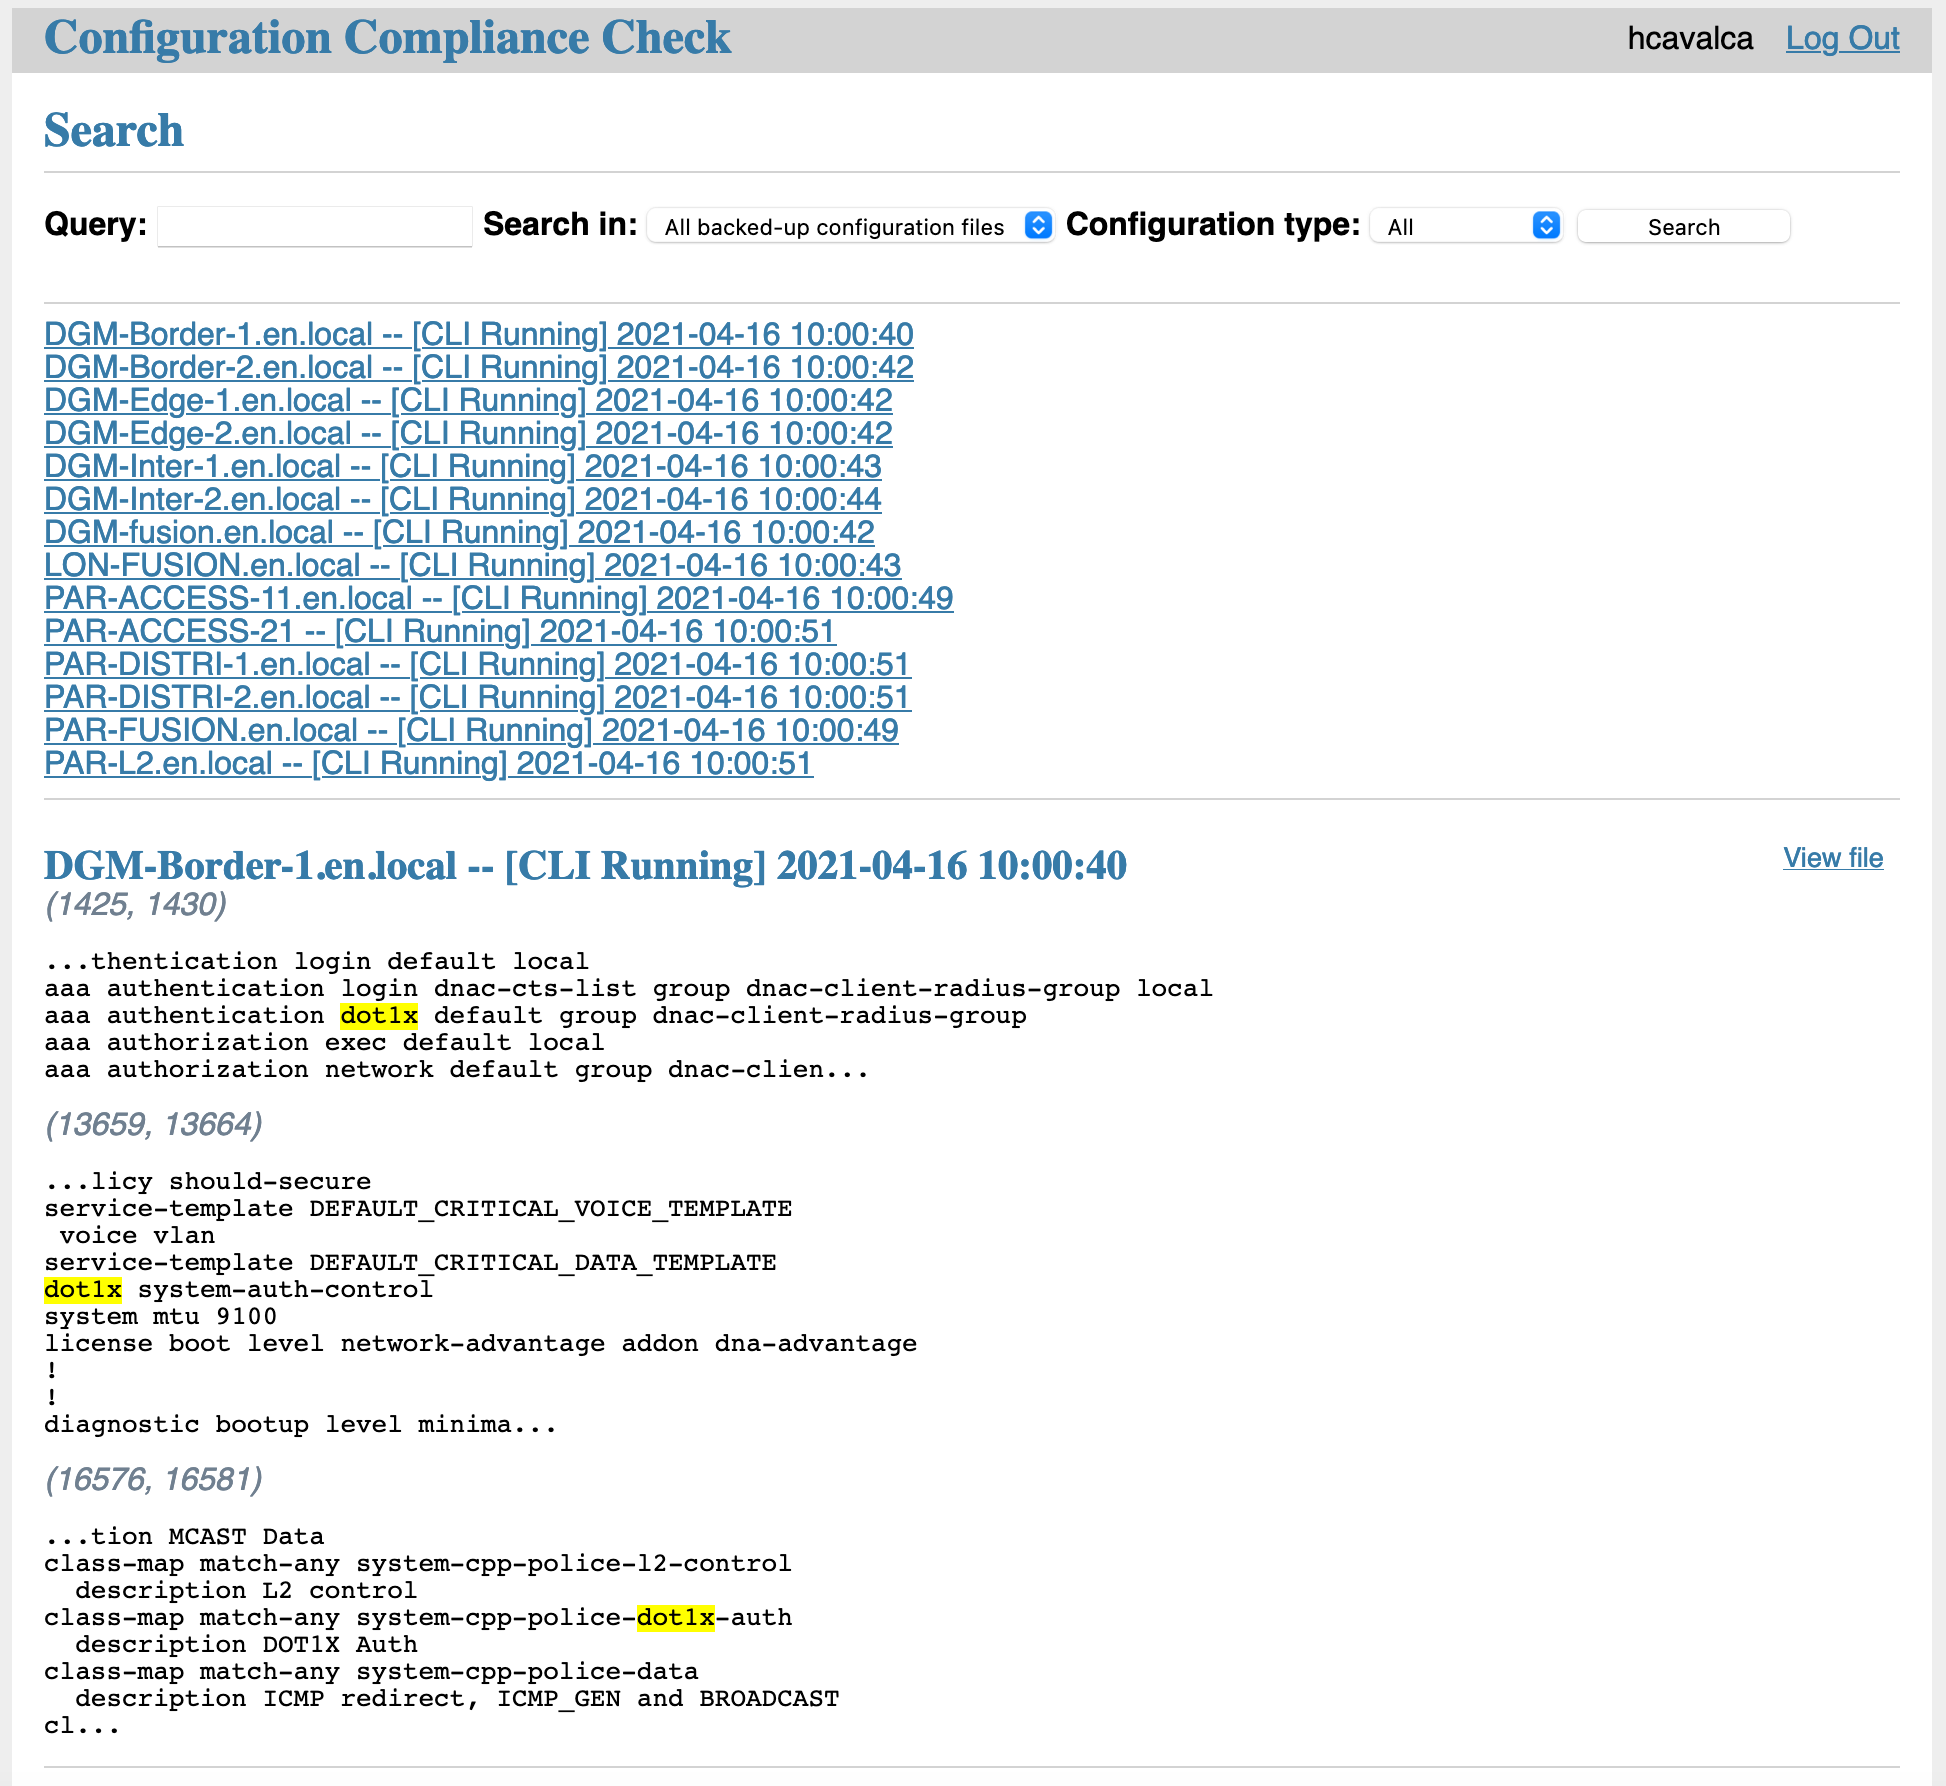Open the 'Search in' dropdown

[850, 226]
